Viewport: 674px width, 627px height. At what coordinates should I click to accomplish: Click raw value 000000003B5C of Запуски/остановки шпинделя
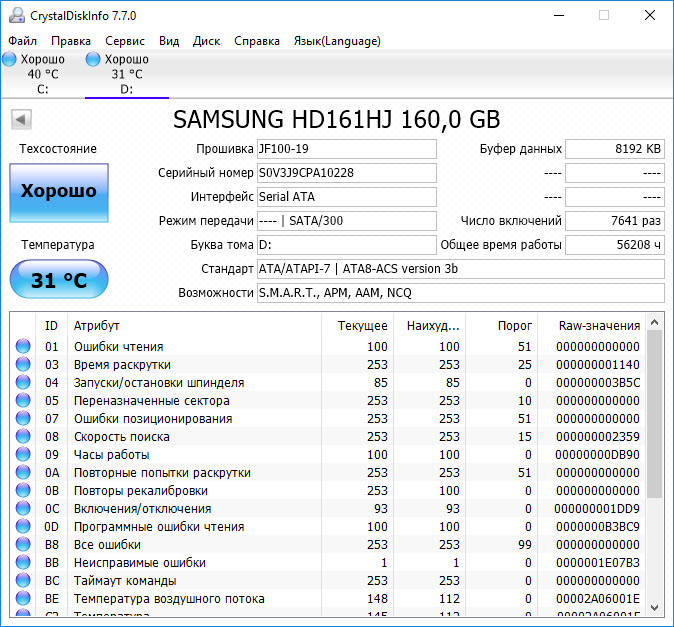(x=597, y=382)
